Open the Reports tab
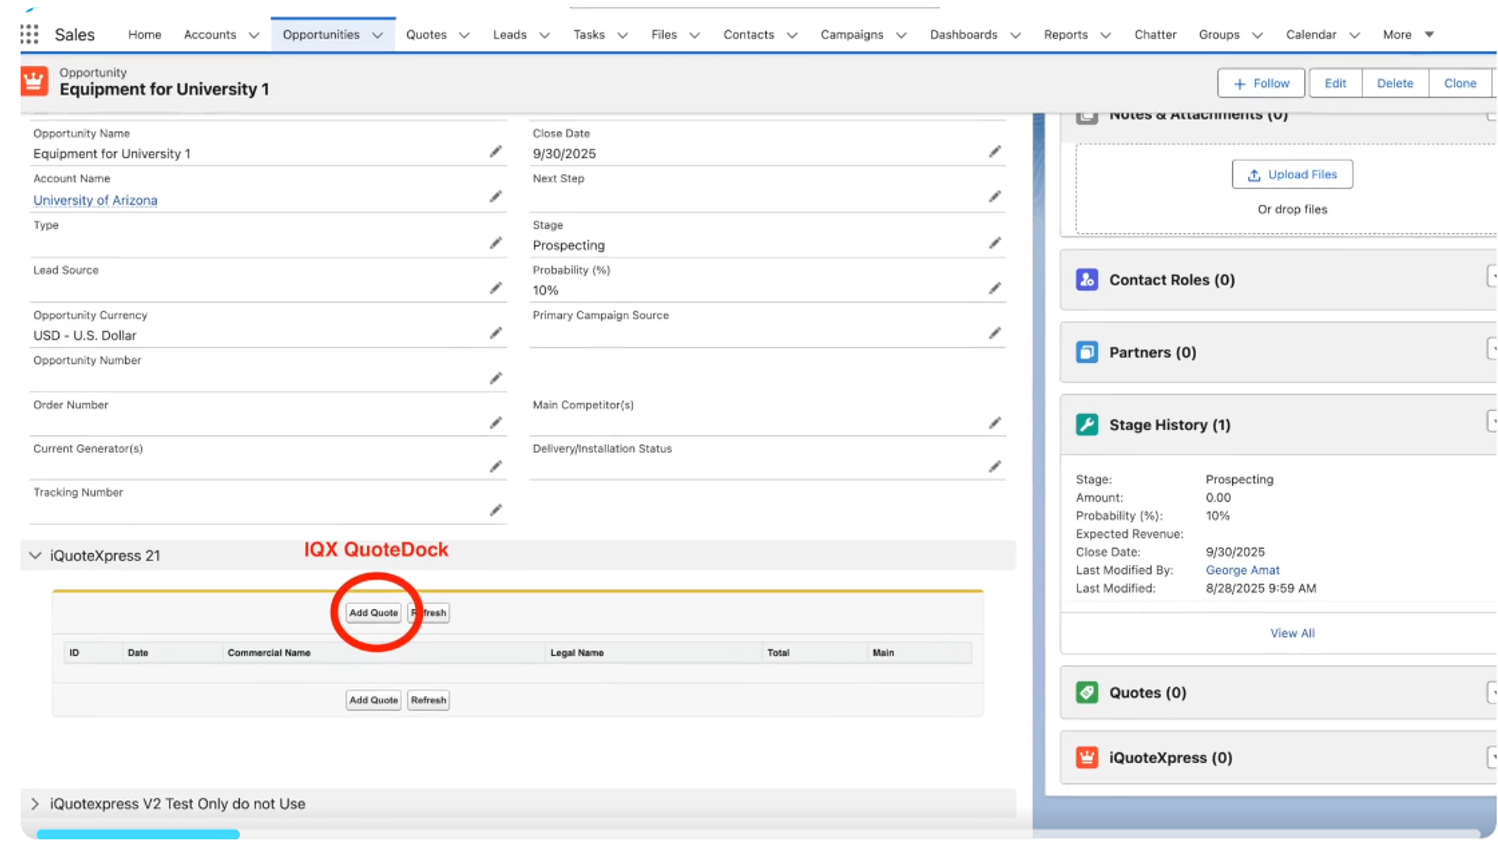Viewport: 1498px width, 850px height. tap(1066, 35)
